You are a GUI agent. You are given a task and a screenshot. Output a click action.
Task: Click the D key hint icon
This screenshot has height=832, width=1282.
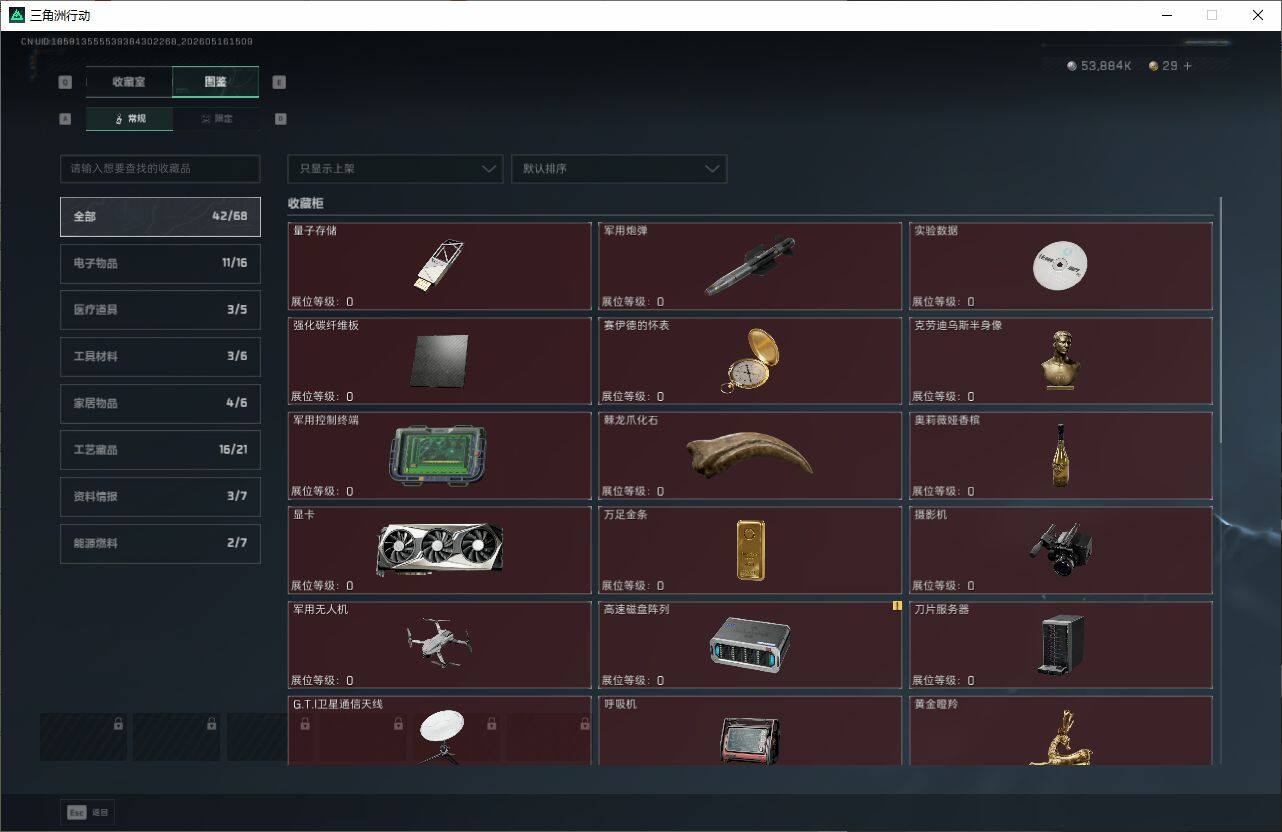coord(280,118)
